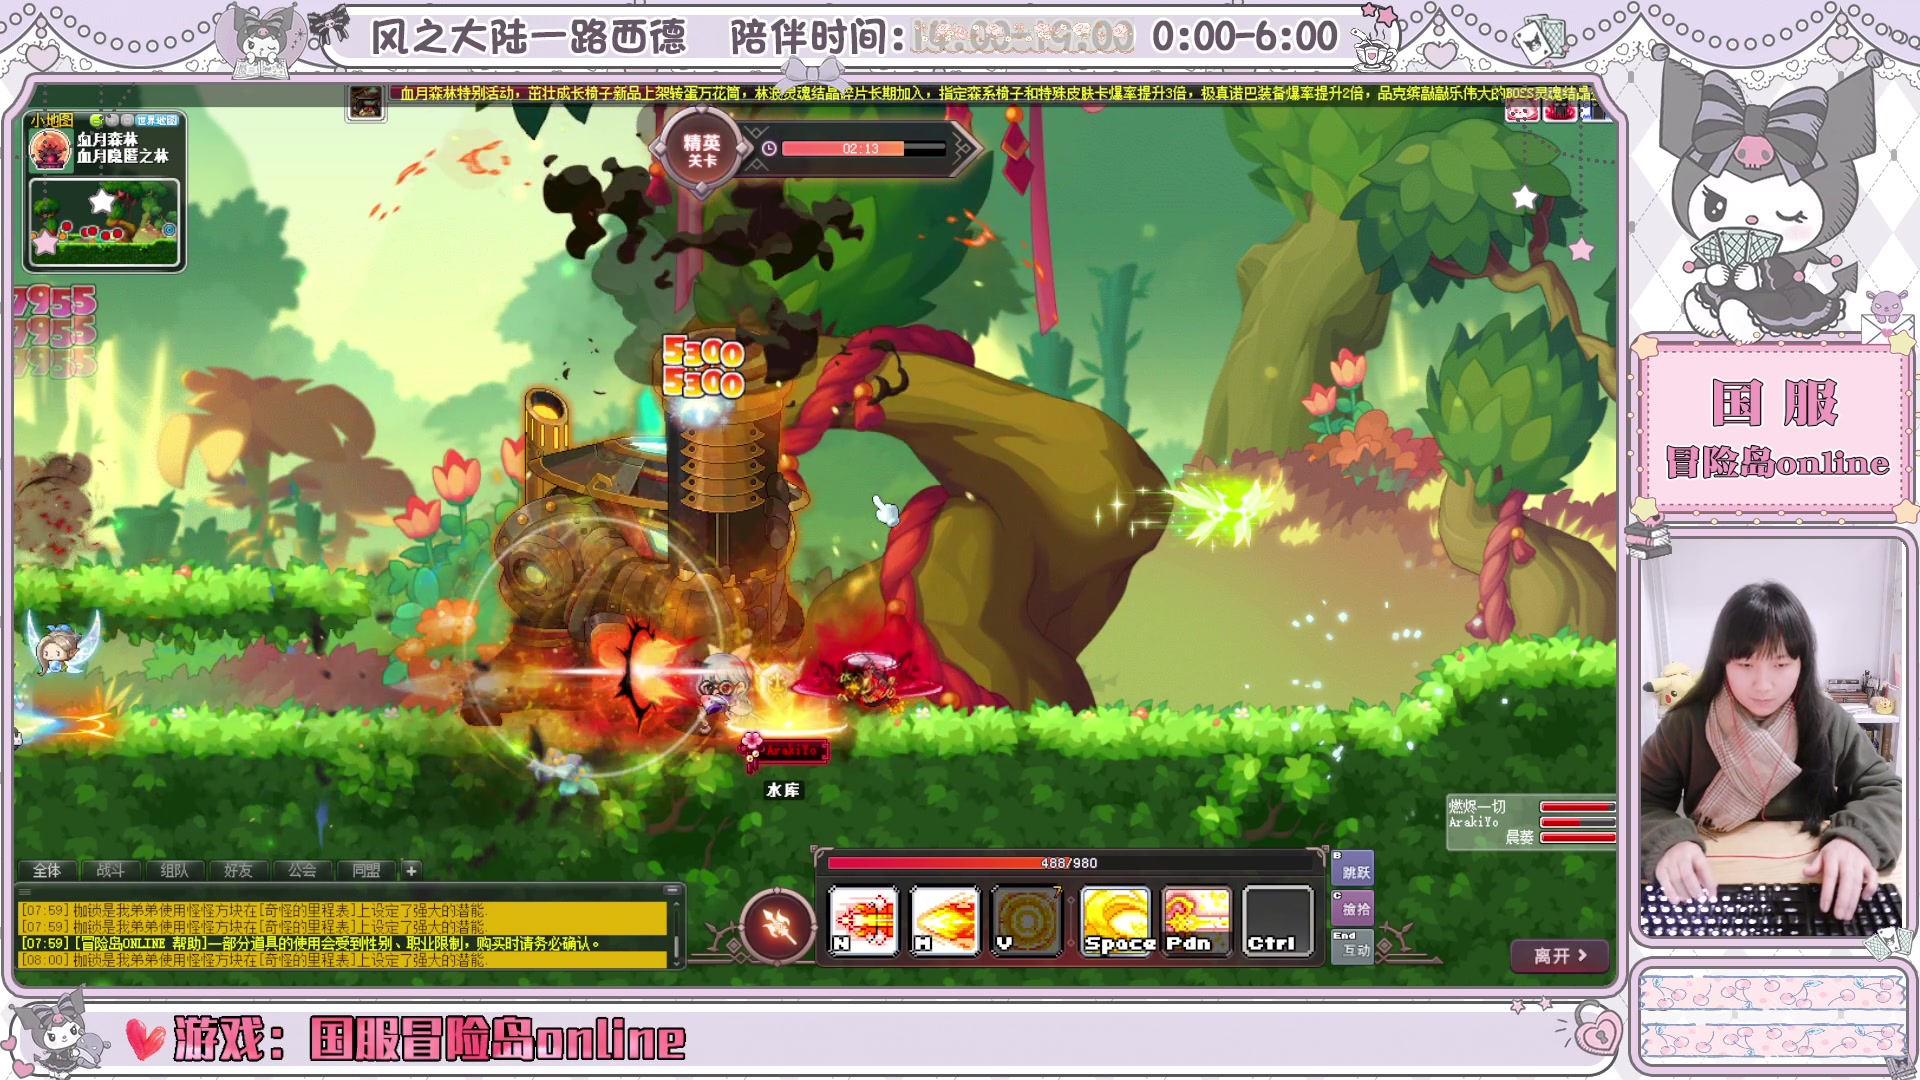Open the 世界地图 world map

point(157,120)
